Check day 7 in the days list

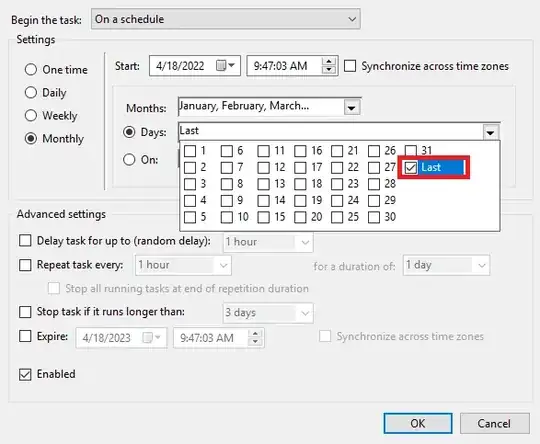click(x=227, y=167)
